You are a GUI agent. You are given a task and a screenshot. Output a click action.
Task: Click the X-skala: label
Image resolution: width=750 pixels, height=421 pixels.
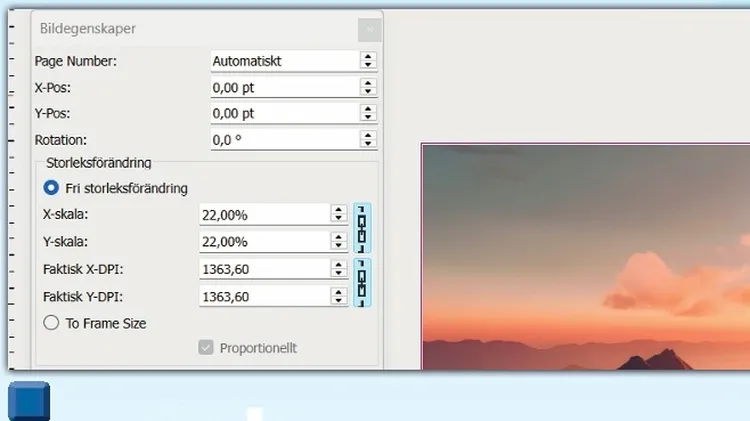(x=66, y=214)
